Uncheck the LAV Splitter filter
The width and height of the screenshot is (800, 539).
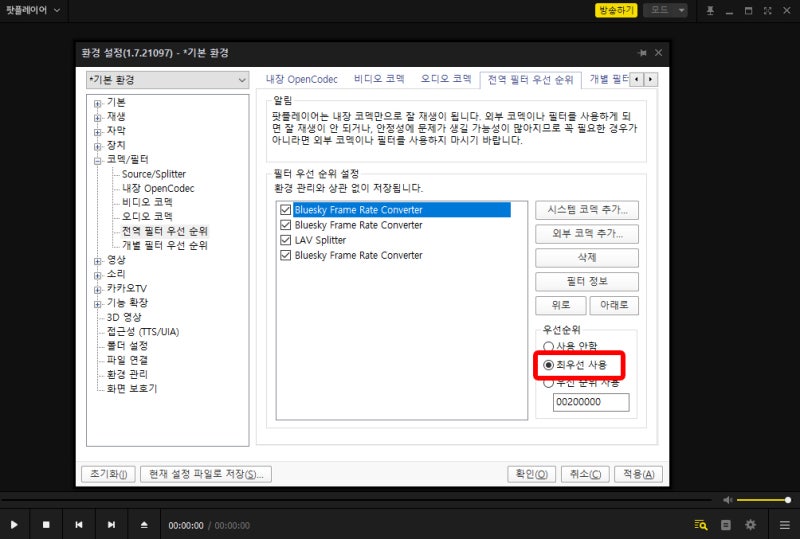[x=286, y=240]
